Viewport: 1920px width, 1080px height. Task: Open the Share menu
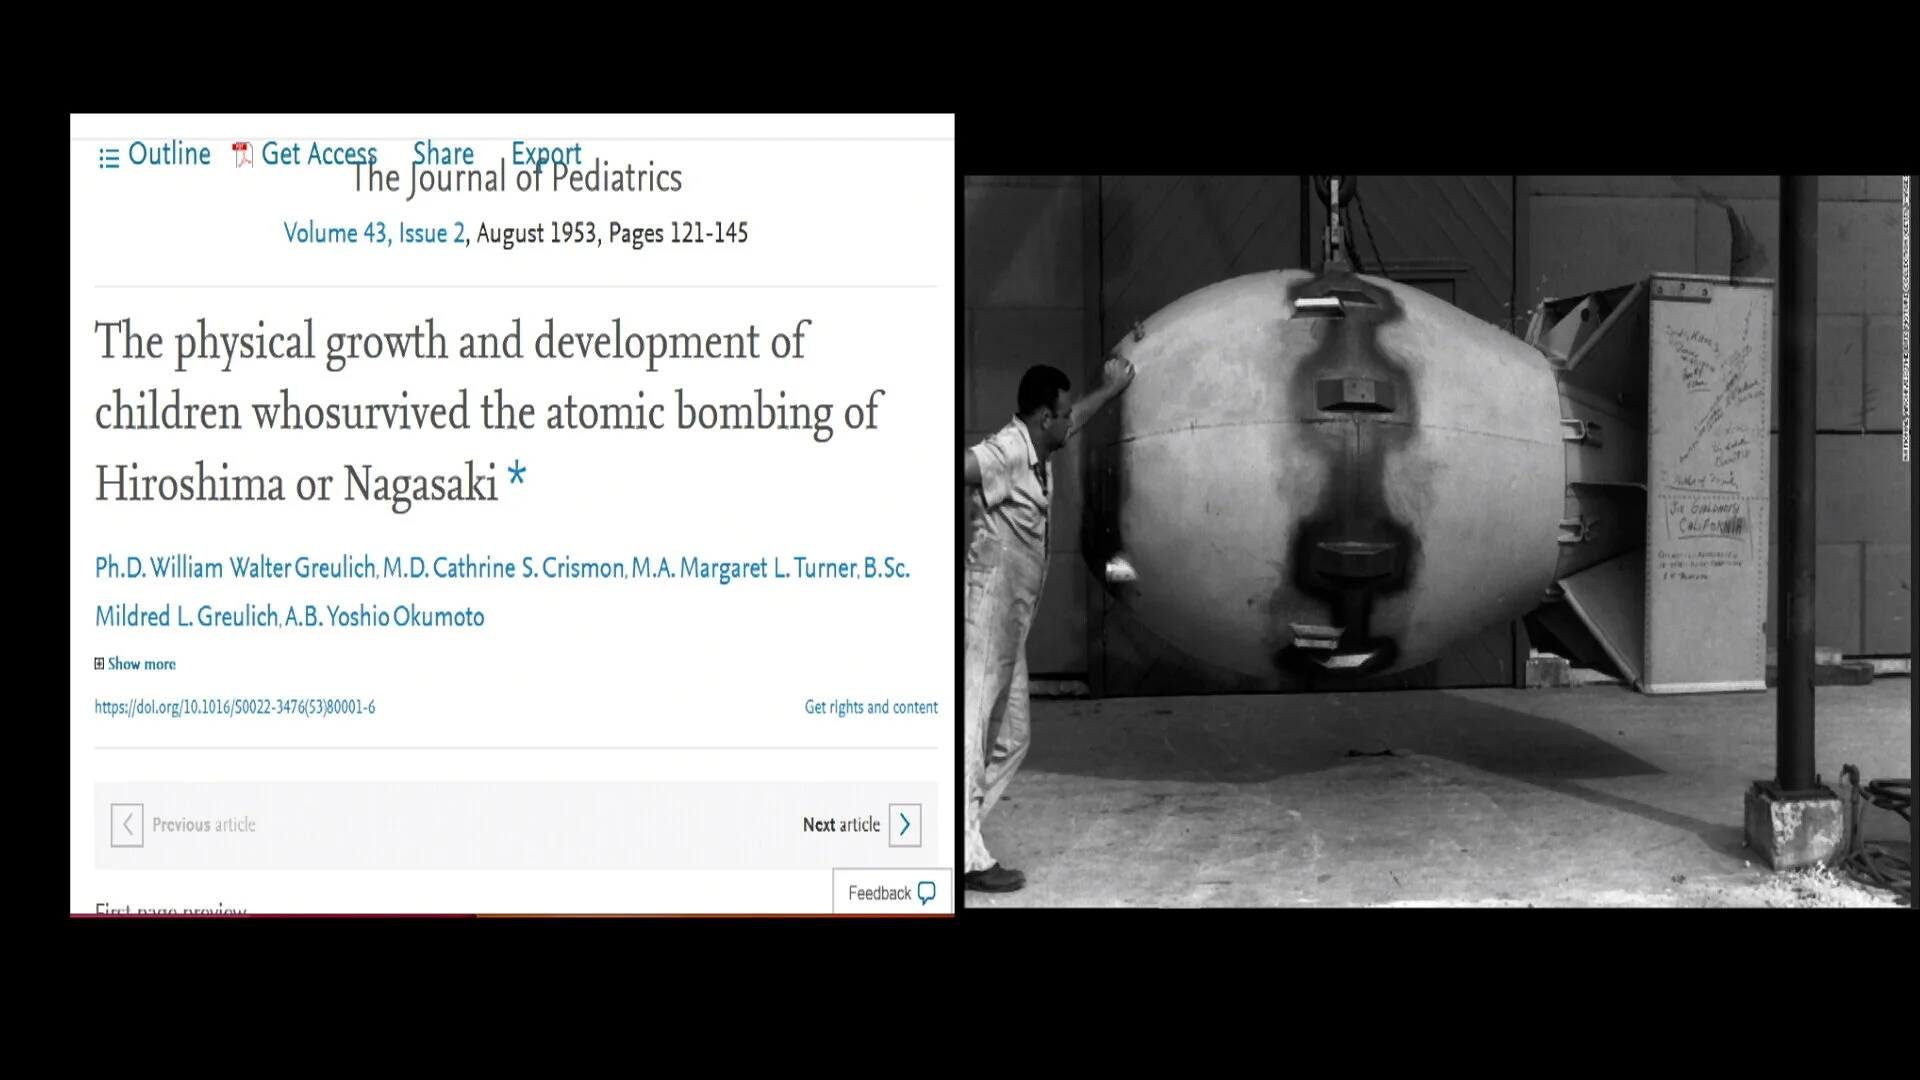443,153
